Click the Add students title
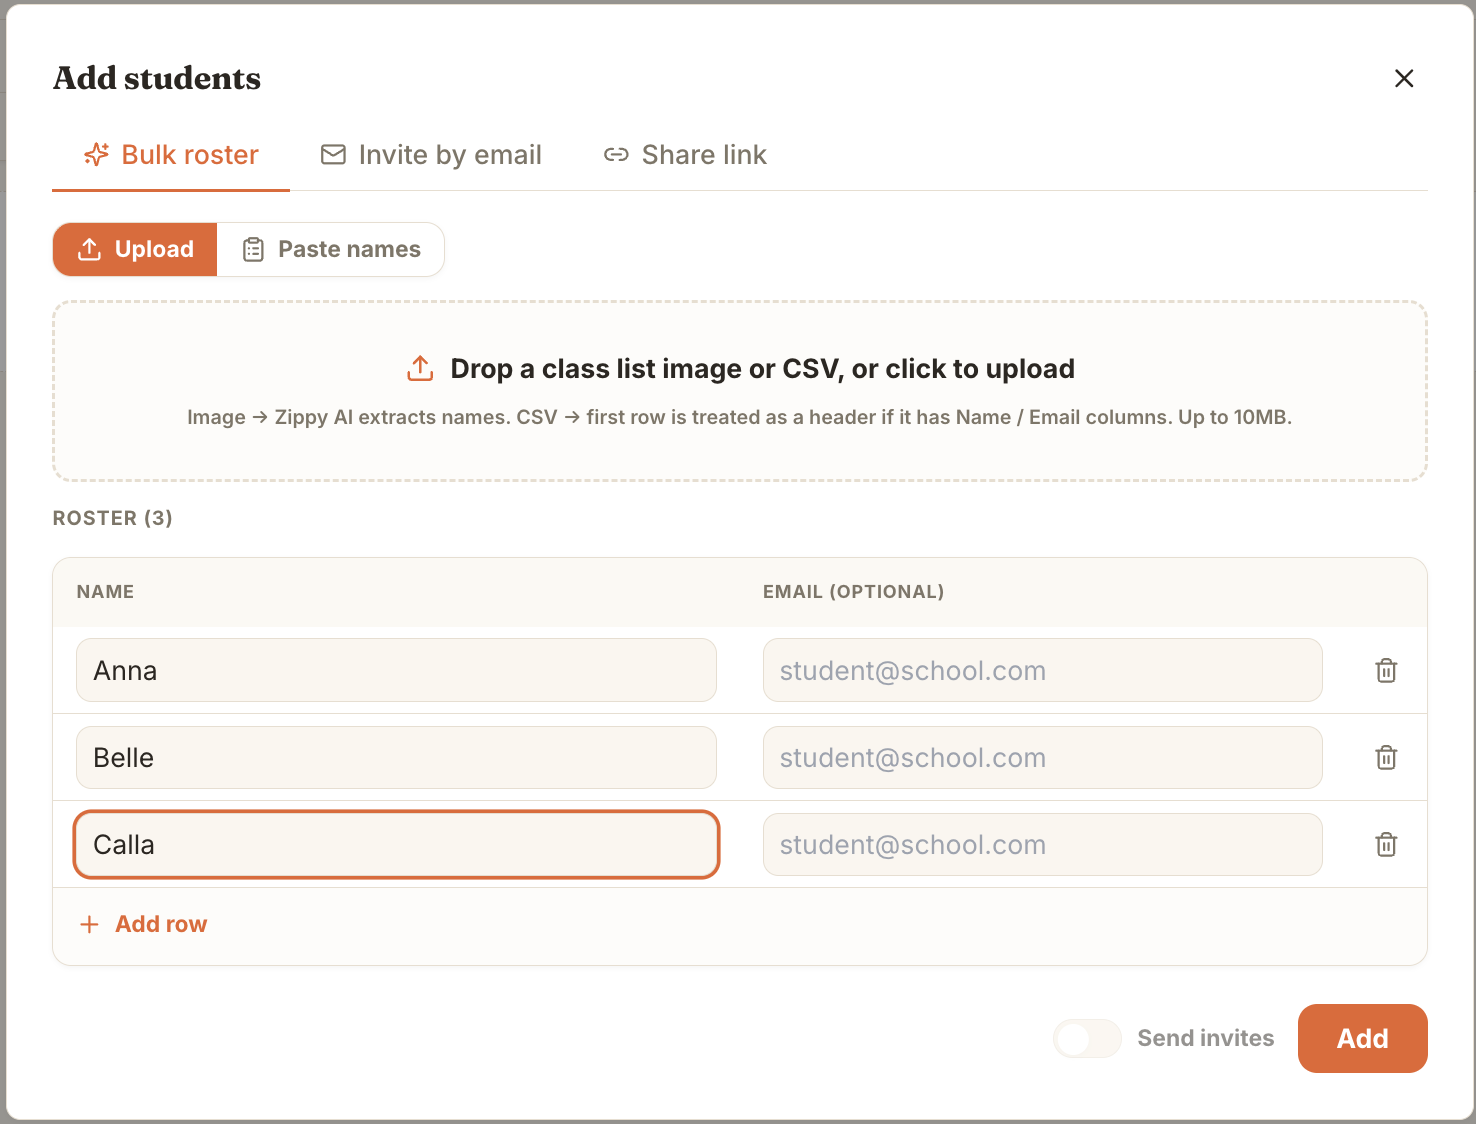The image size is (1476, 1124). point(157,78)
